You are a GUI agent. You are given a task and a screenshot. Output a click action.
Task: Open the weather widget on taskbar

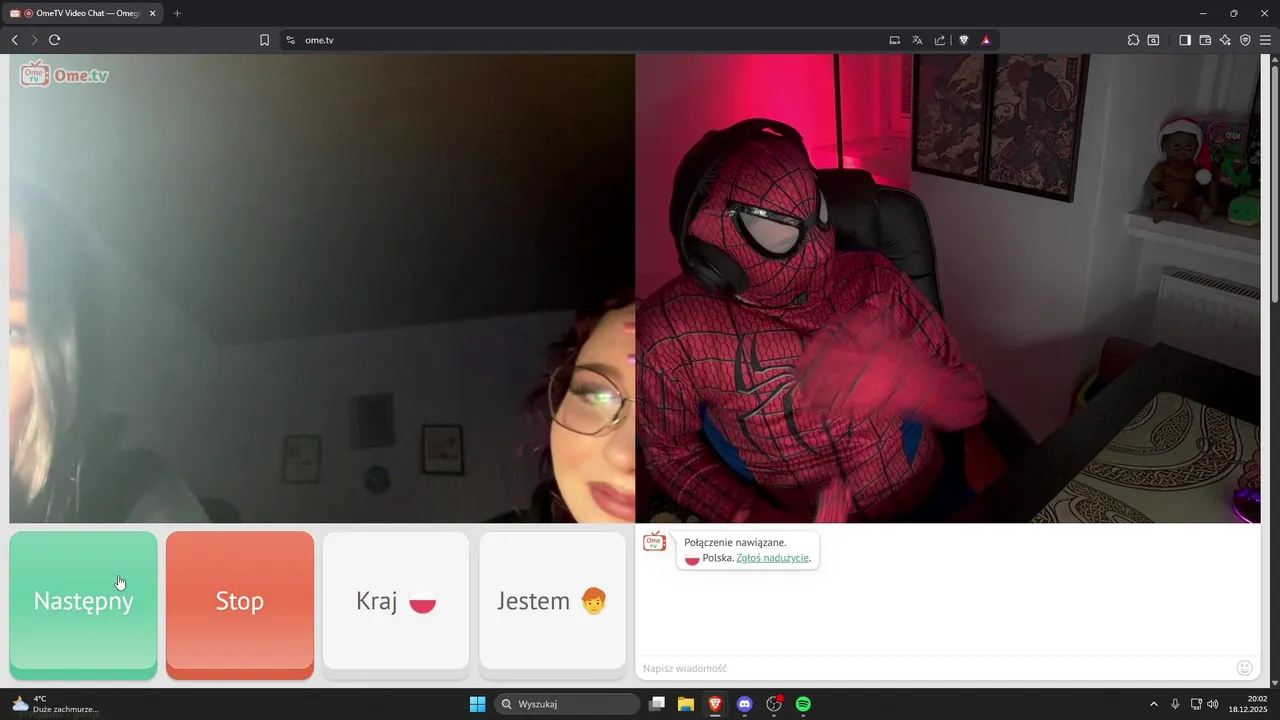pyautogui.click(x=55, y=704)
